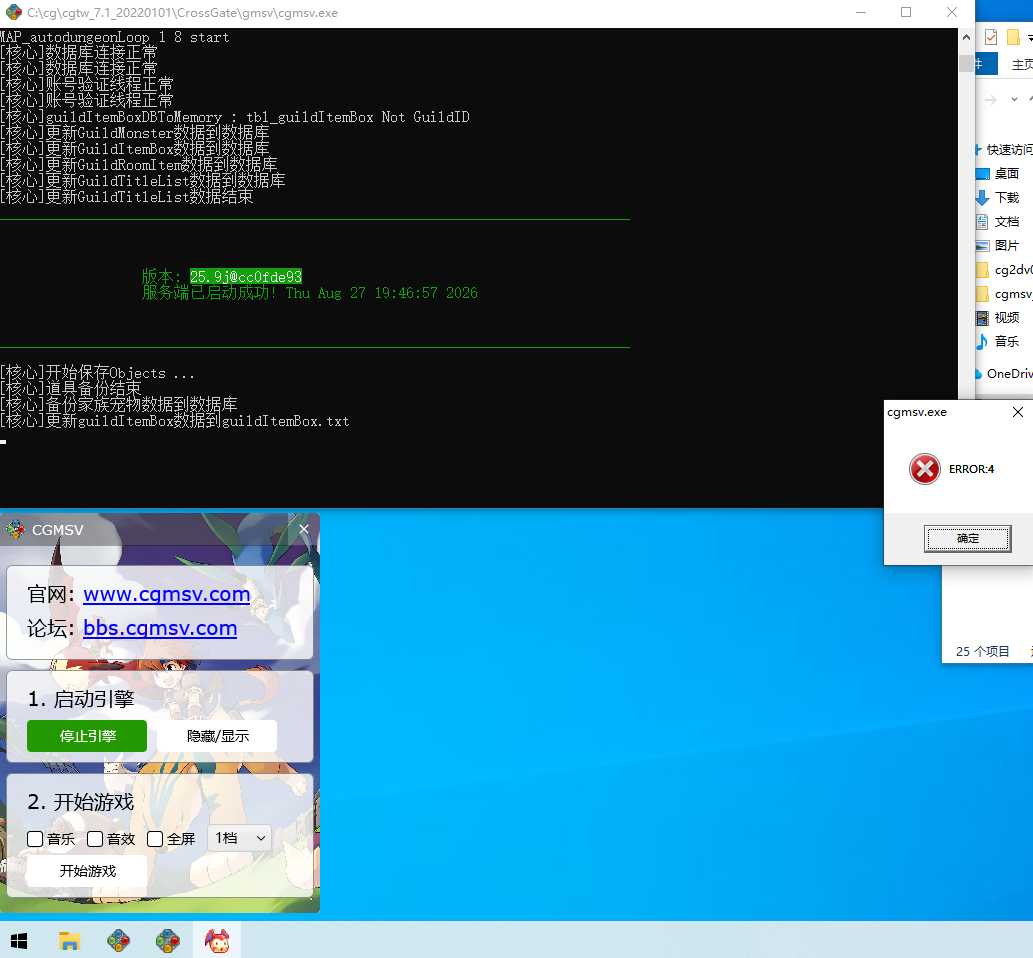
Task: Open the Windows Start menu
Action: [x=19, y=941]
